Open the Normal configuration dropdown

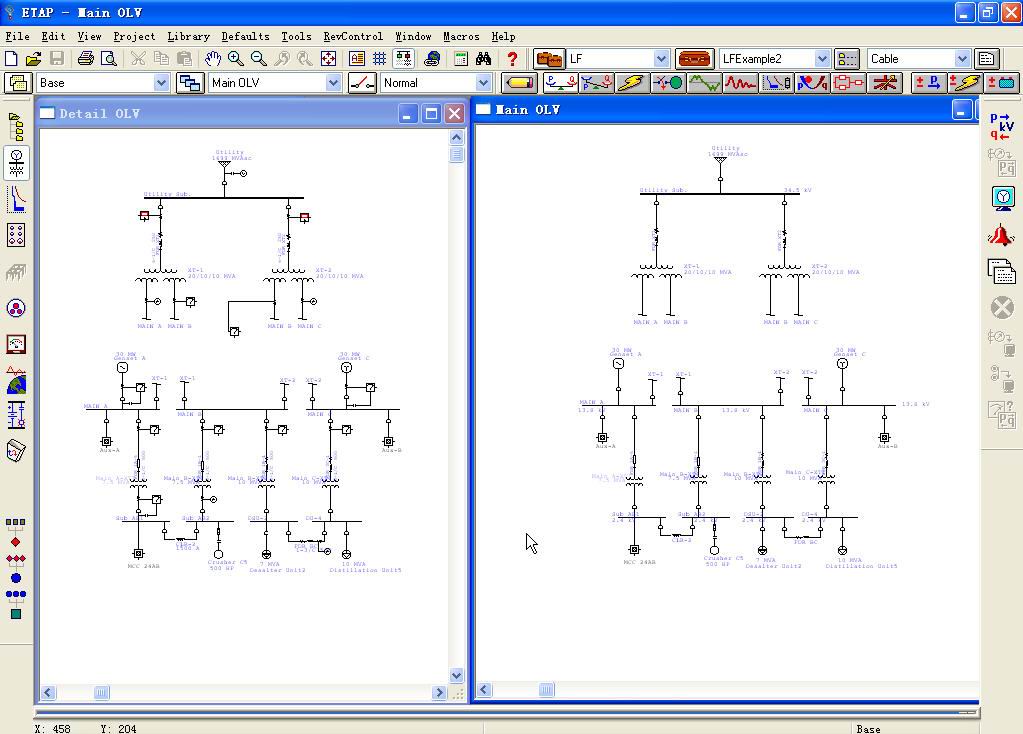click(483, 83)
